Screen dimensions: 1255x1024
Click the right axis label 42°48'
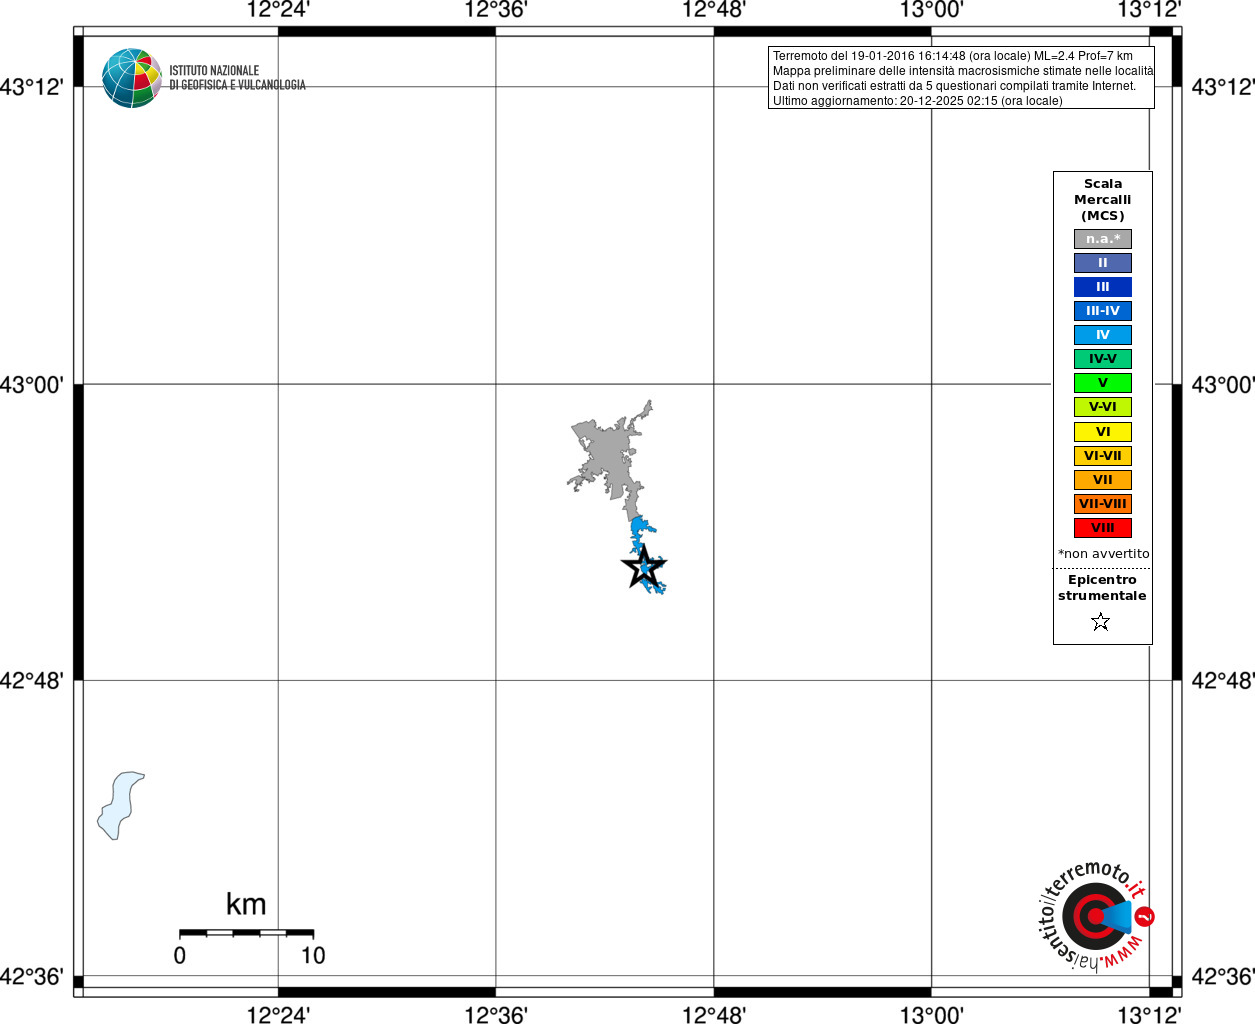(1223, 681)
